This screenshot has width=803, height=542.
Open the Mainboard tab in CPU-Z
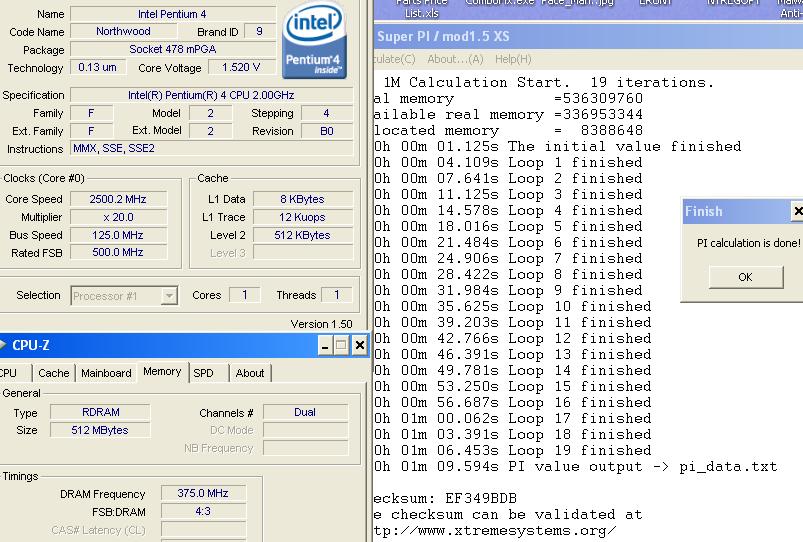pyautogui.click(x=106, y=373)
